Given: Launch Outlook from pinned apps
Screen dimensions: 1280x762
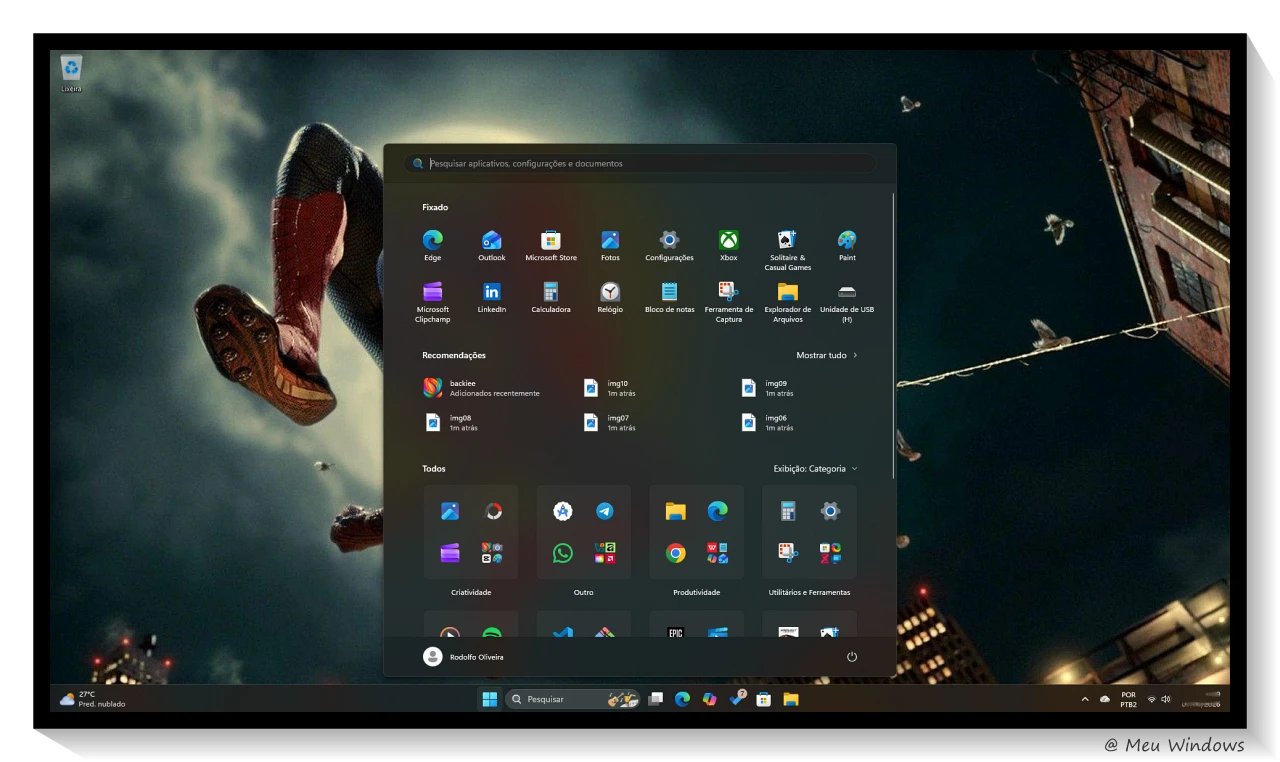Looking at the screenshot, I should click(491, 241).
